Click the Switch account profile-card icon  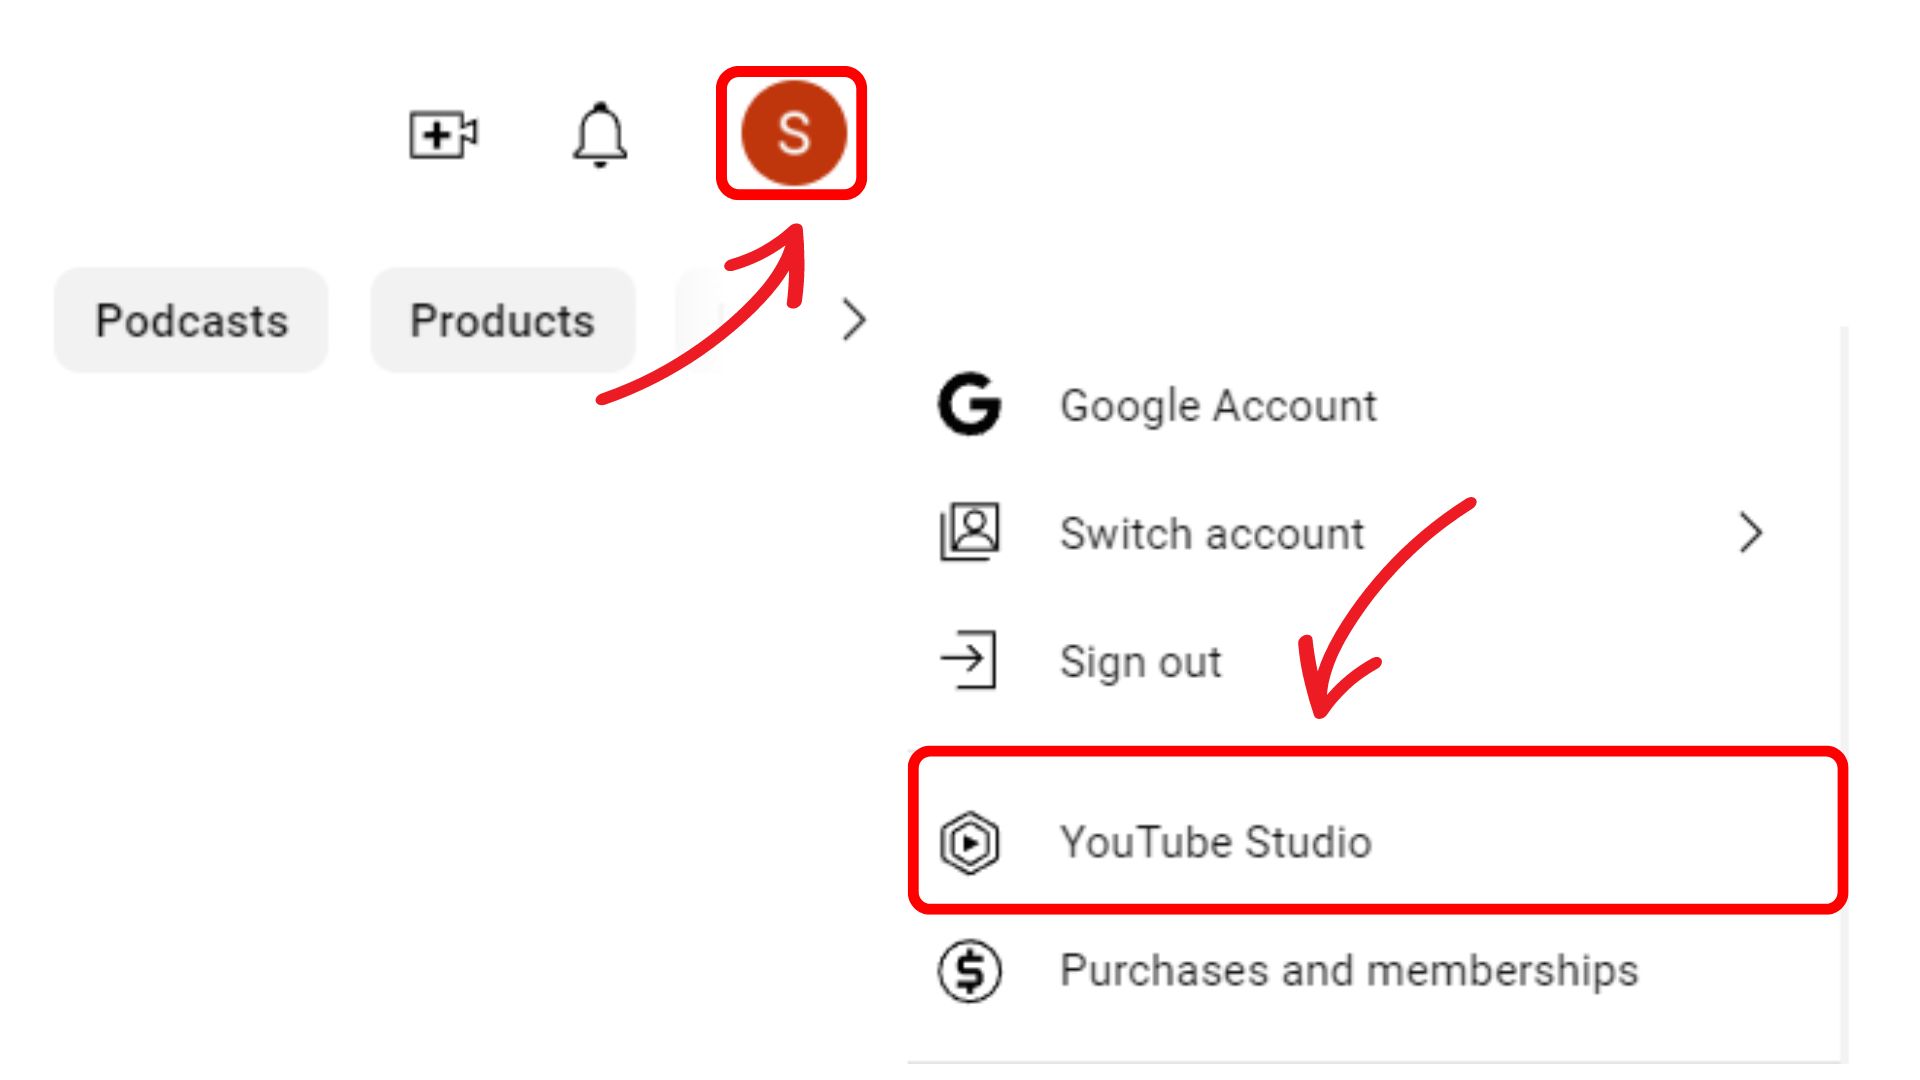(969, 533)
